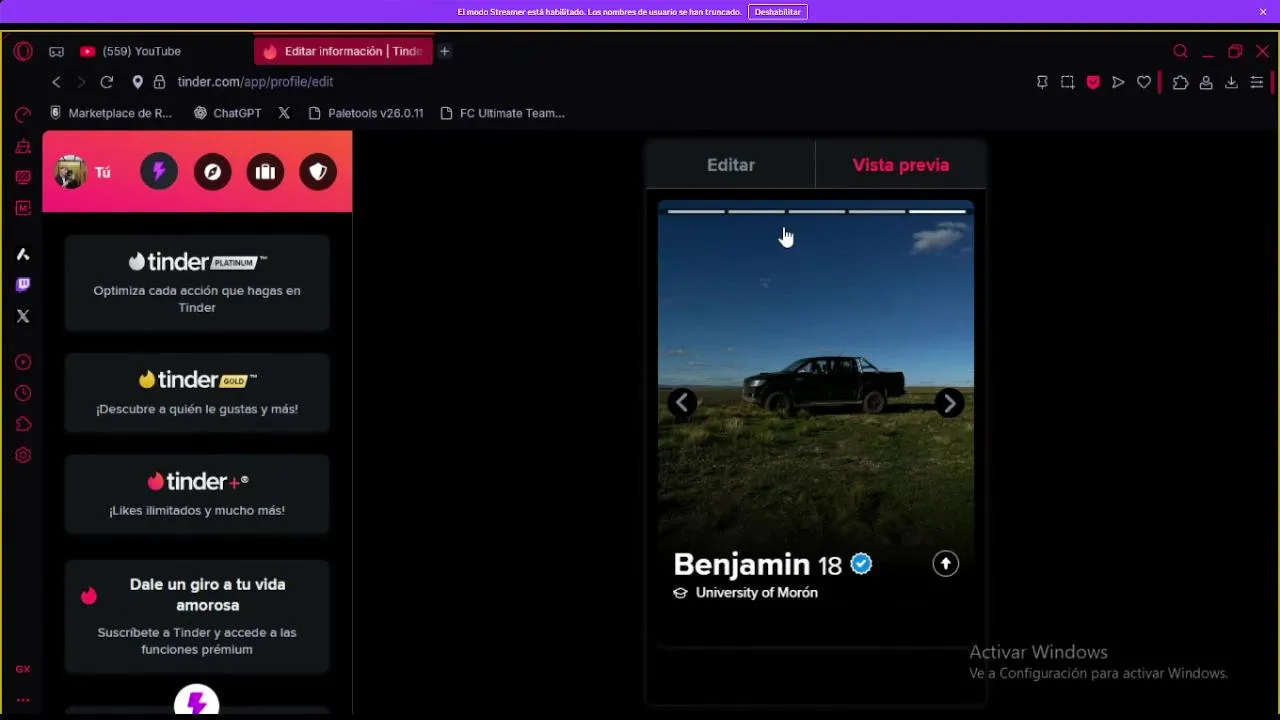Screen dimensions: 1280x720
Task: Open browser settings gear in sidebar
Action: tap(23, 455)
